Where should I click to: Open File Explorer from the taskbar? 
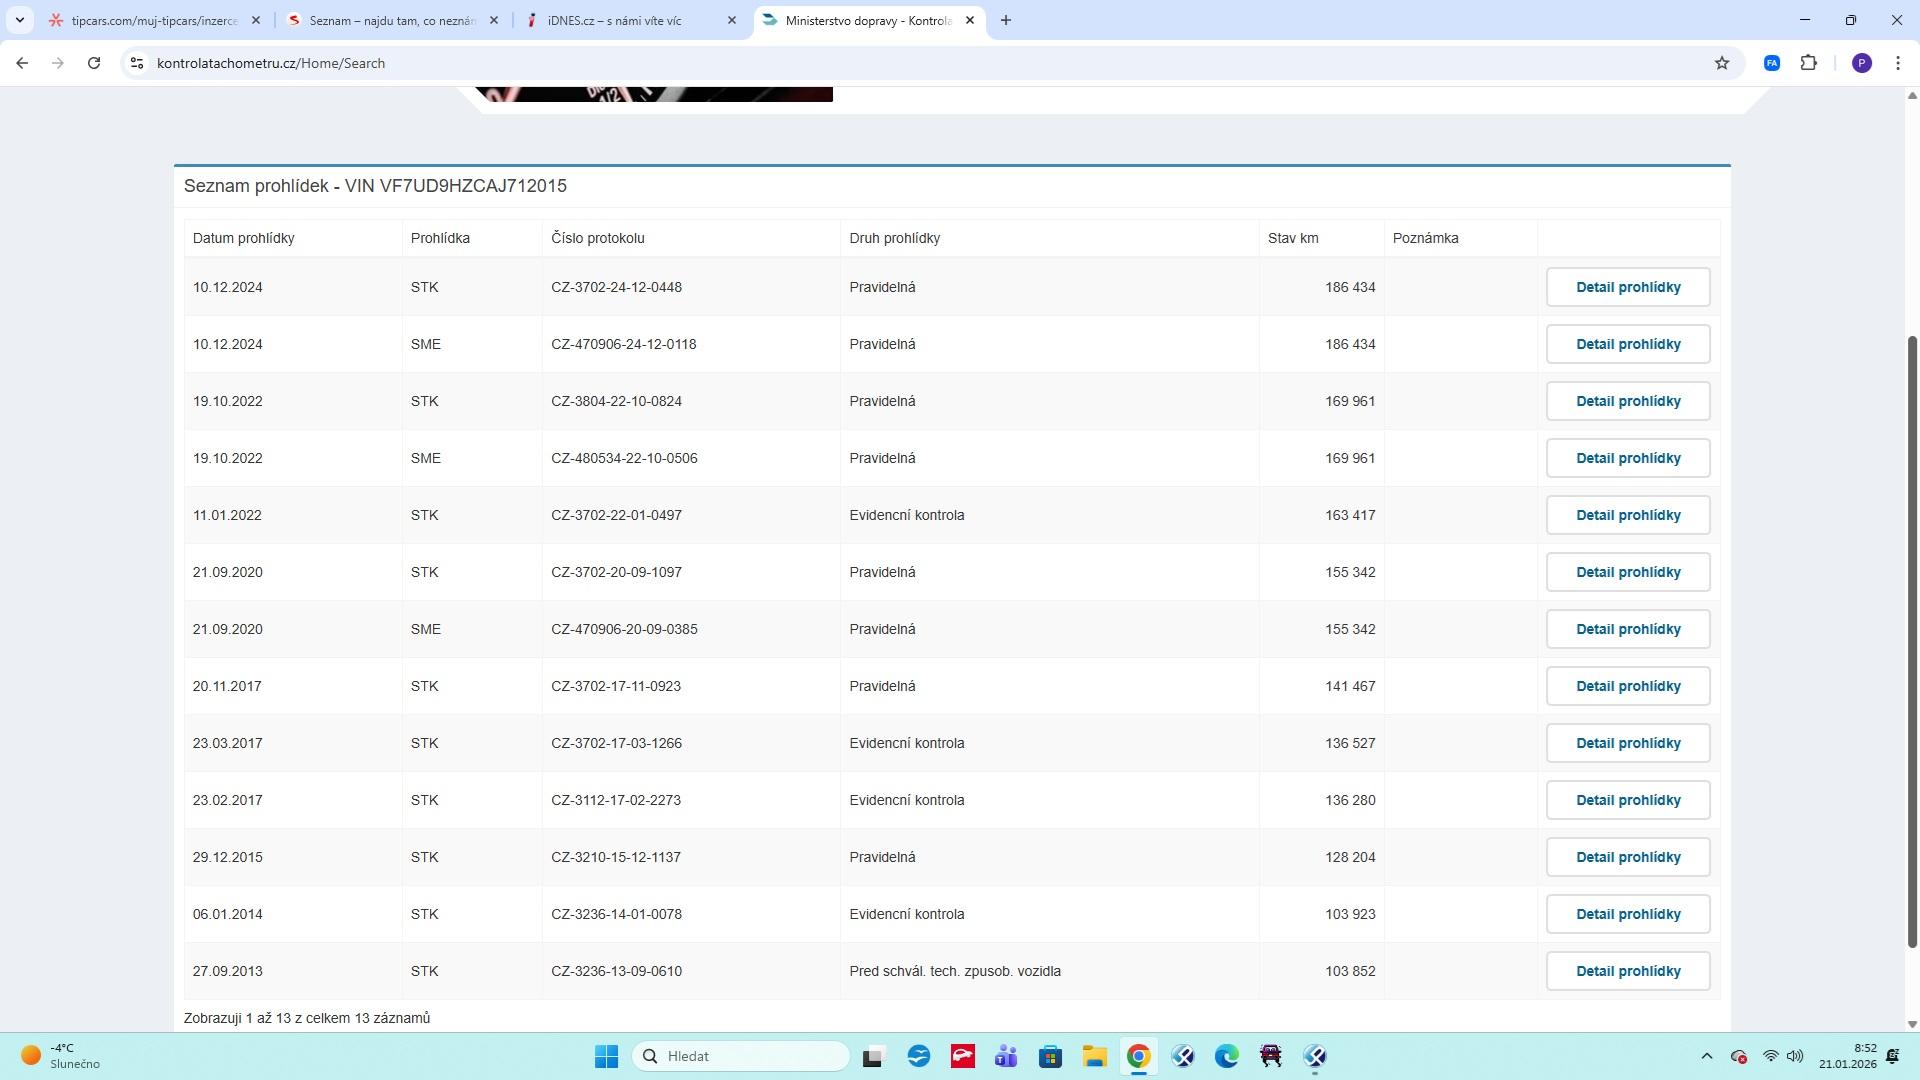pyautogui.click(x=1094, y=1056)
